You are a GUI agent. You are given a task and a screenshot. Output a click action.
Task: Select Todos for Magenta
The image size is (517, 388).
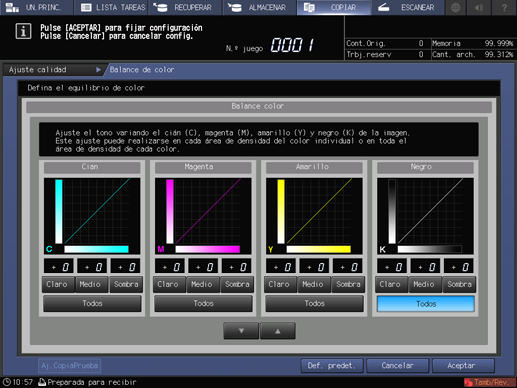click(x=203, y=303)
